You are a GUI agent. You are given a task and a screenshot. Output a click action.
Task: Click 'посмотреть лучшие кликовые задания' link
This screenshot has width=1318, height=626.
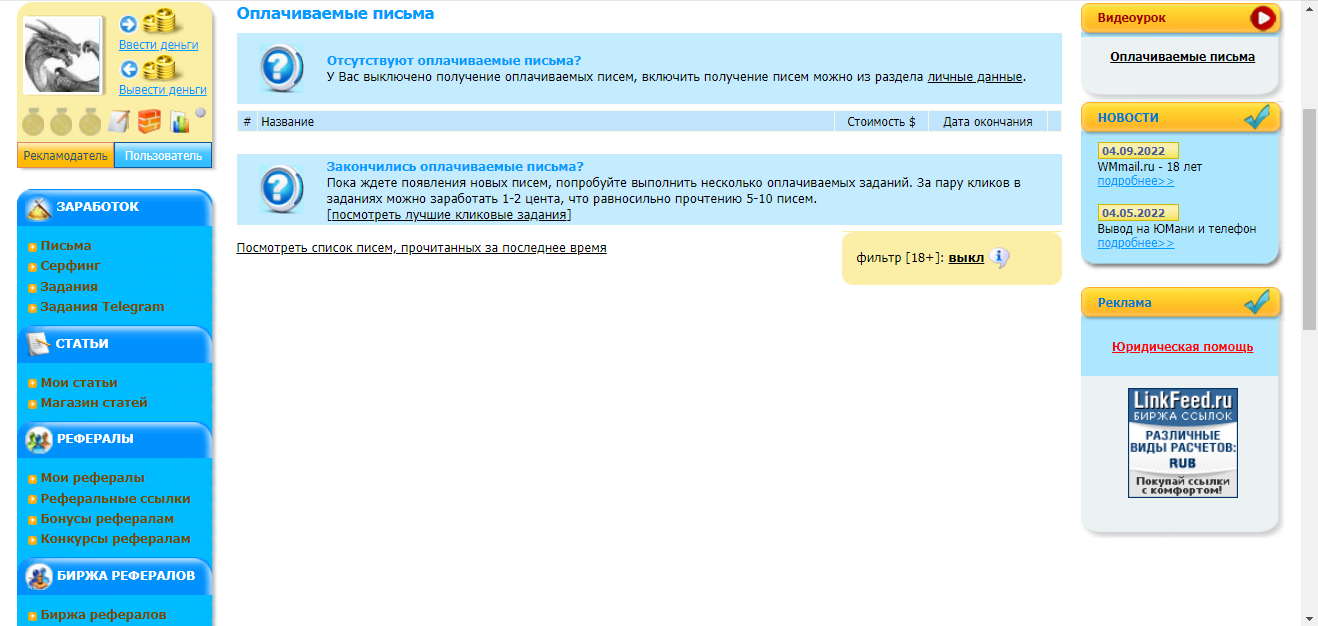[x=449, y=215]
